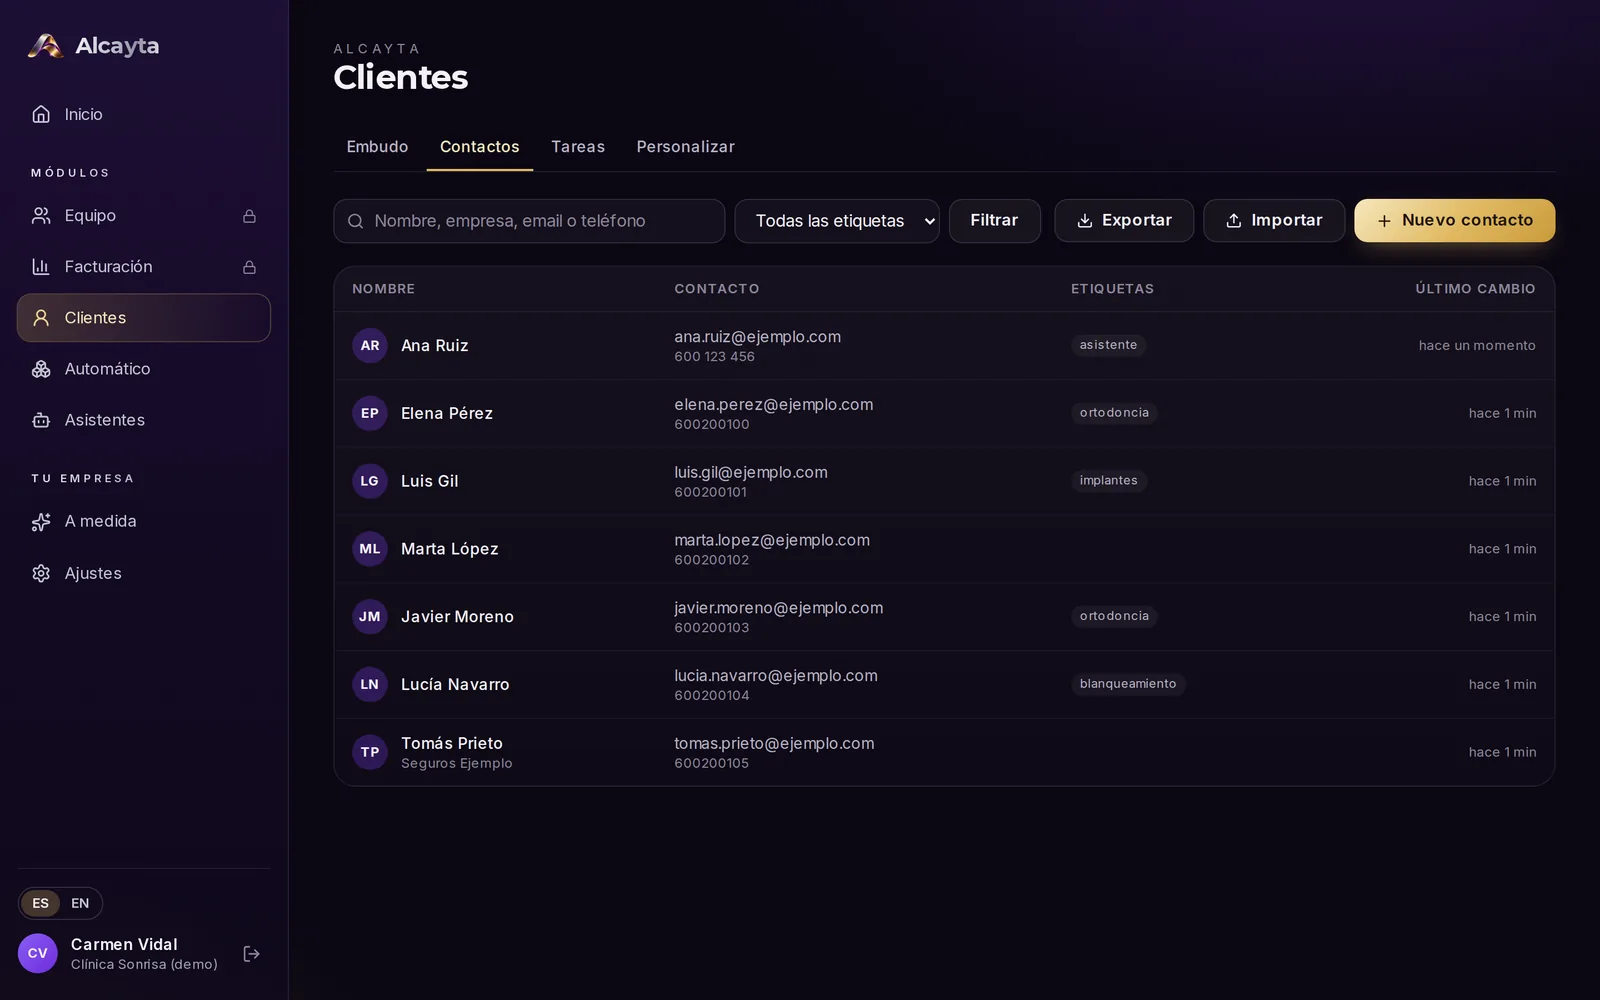
Task: Click the lock icon next to Equipo
Action: [x=249, y=216]
